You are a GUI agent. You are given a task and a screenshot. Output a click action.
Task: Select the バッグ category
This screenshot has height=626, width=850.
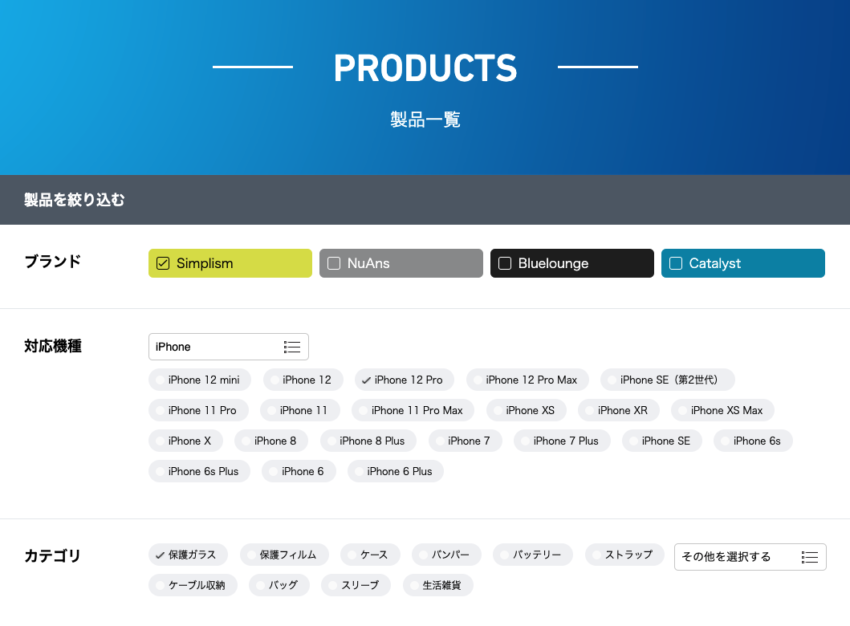279,585
